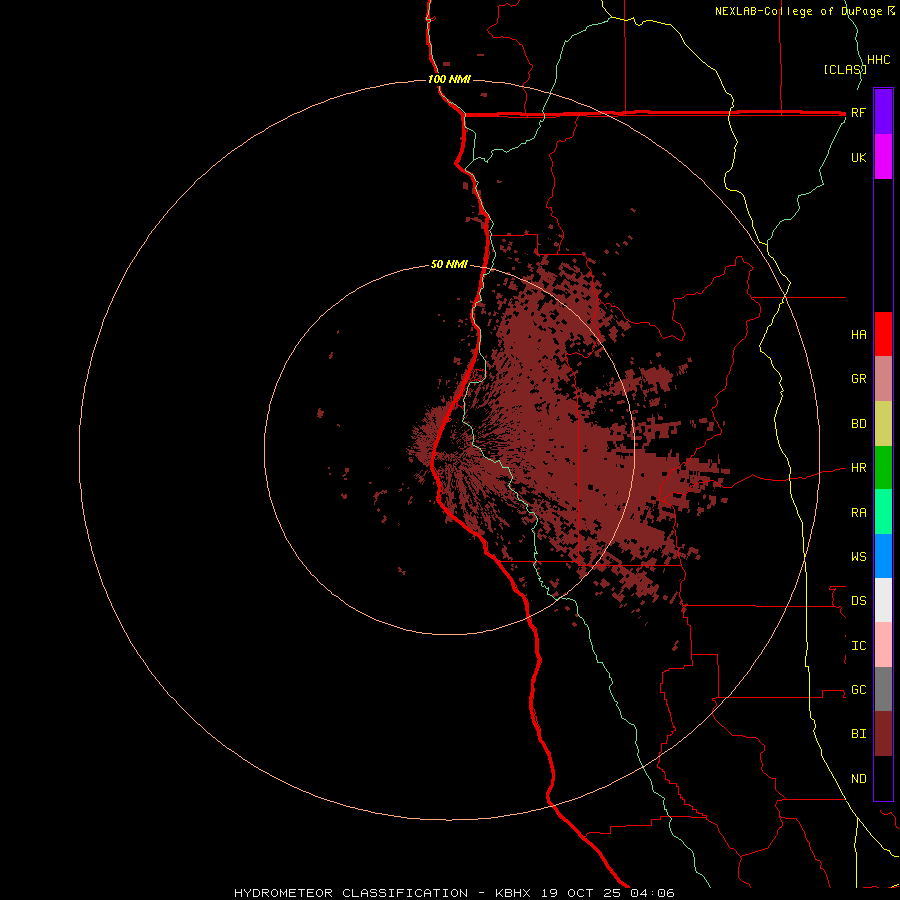Click the RA light green legend swatch

coord(883,512)
